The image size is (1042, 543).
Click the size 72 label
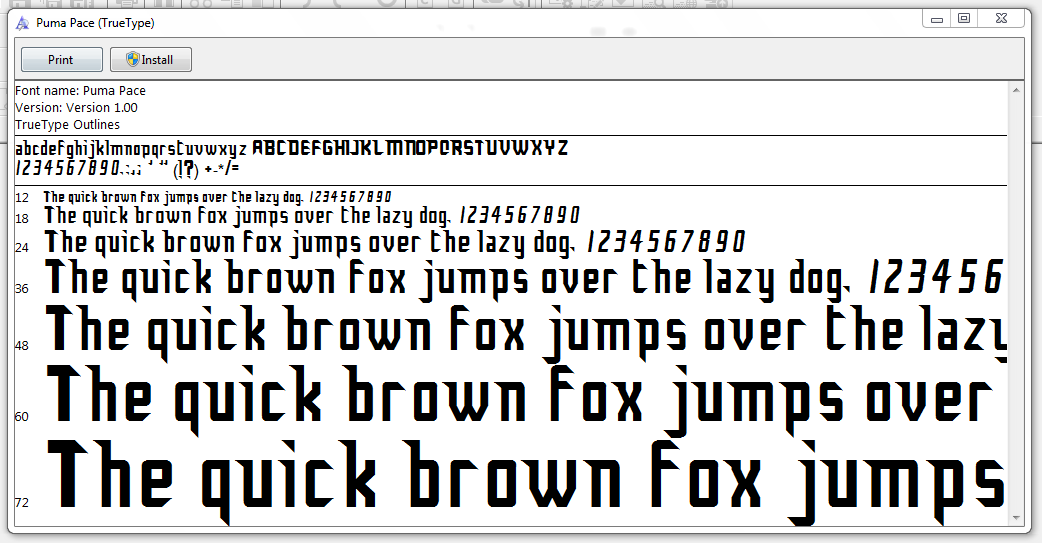[23, 502]
